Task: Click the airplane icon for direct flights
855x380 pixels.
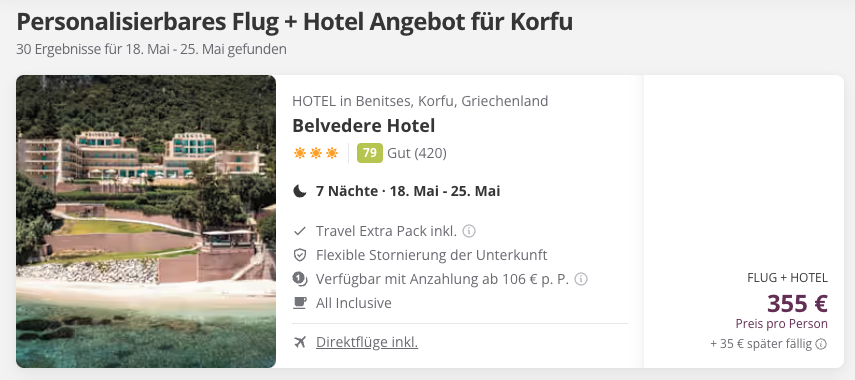Action: 299,342
